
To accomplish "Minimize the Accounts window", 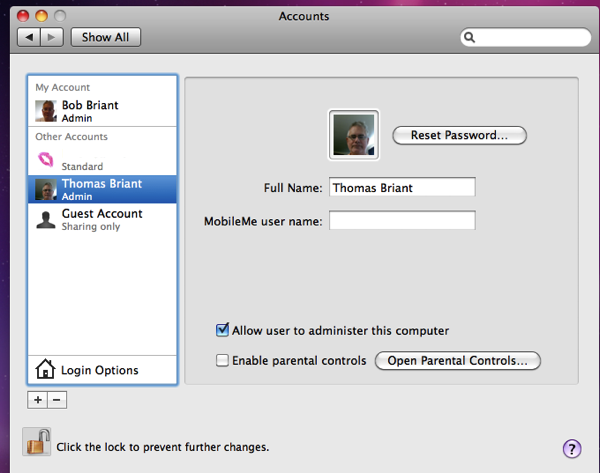I will 42,16.
